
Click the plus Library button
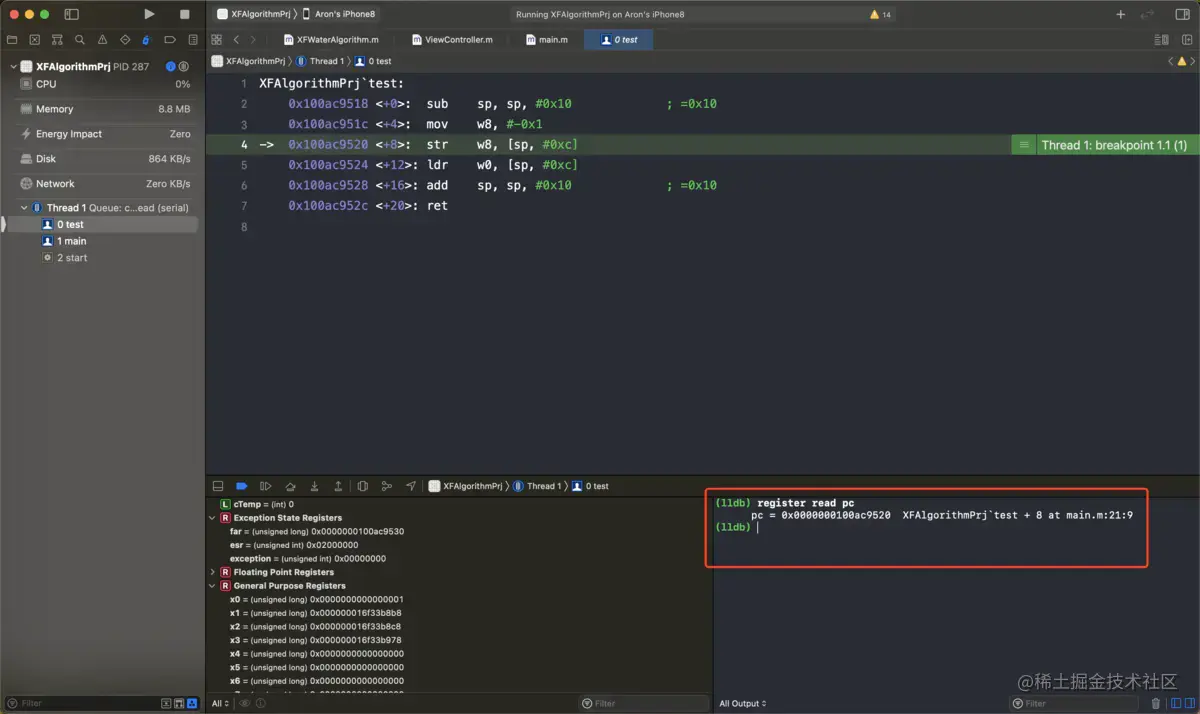pyautogui.click(x=1121, y=15)
